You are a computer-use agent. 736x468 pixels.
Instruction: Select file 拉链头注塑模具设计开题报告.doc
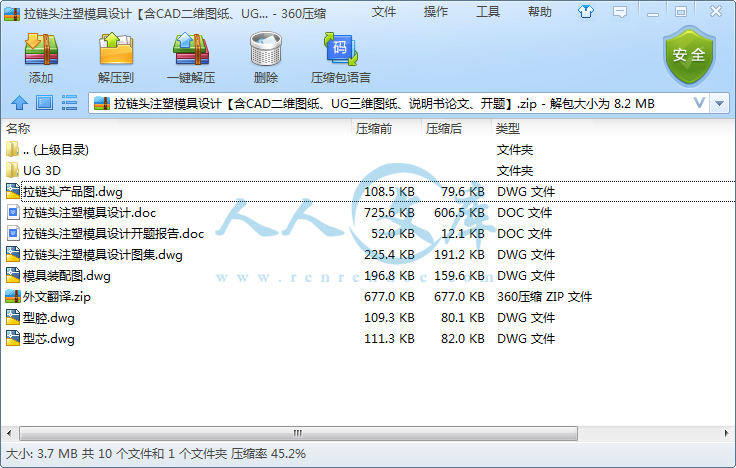[113, 234]
